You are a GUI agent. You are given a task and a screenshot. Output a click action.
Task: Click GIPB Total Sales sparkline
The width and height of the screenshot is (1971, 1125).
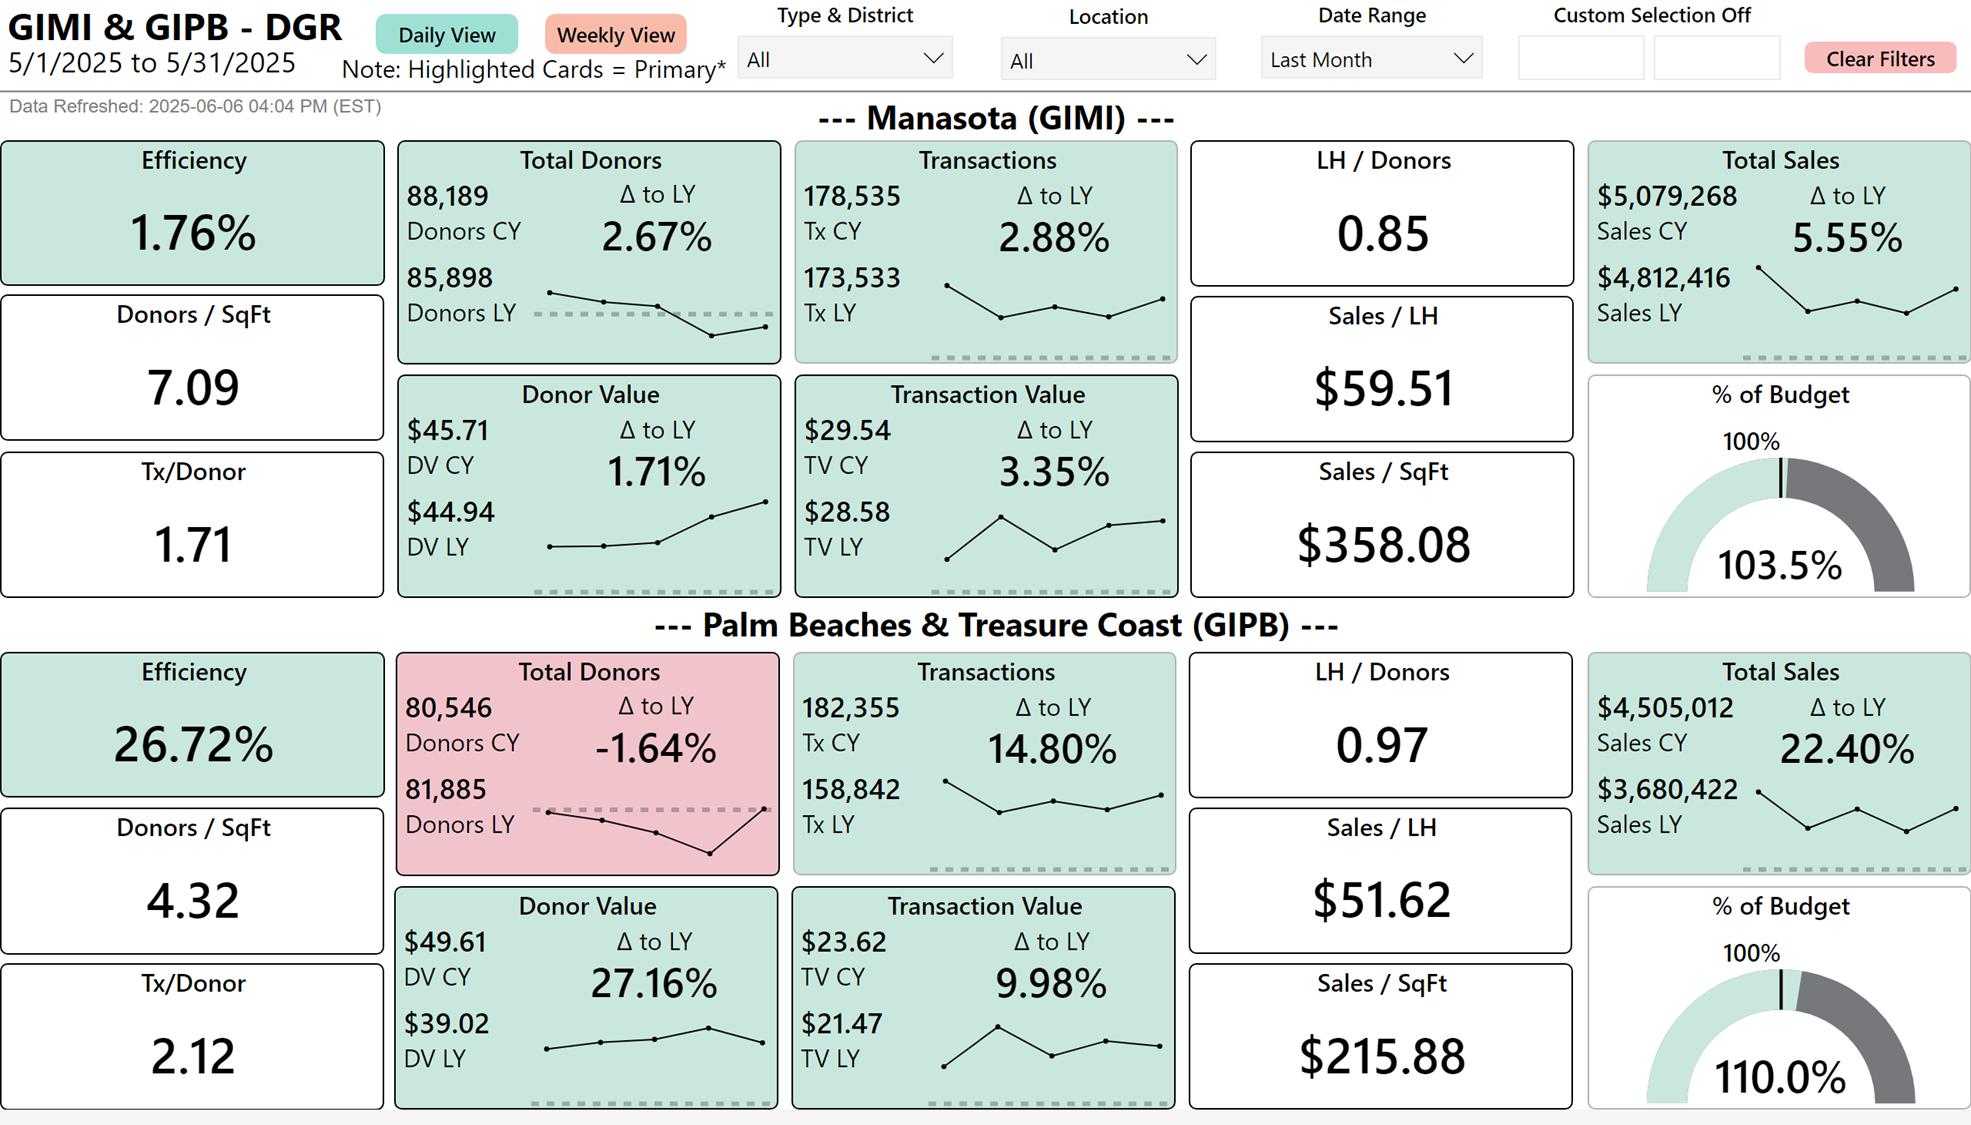[1856, 810]
